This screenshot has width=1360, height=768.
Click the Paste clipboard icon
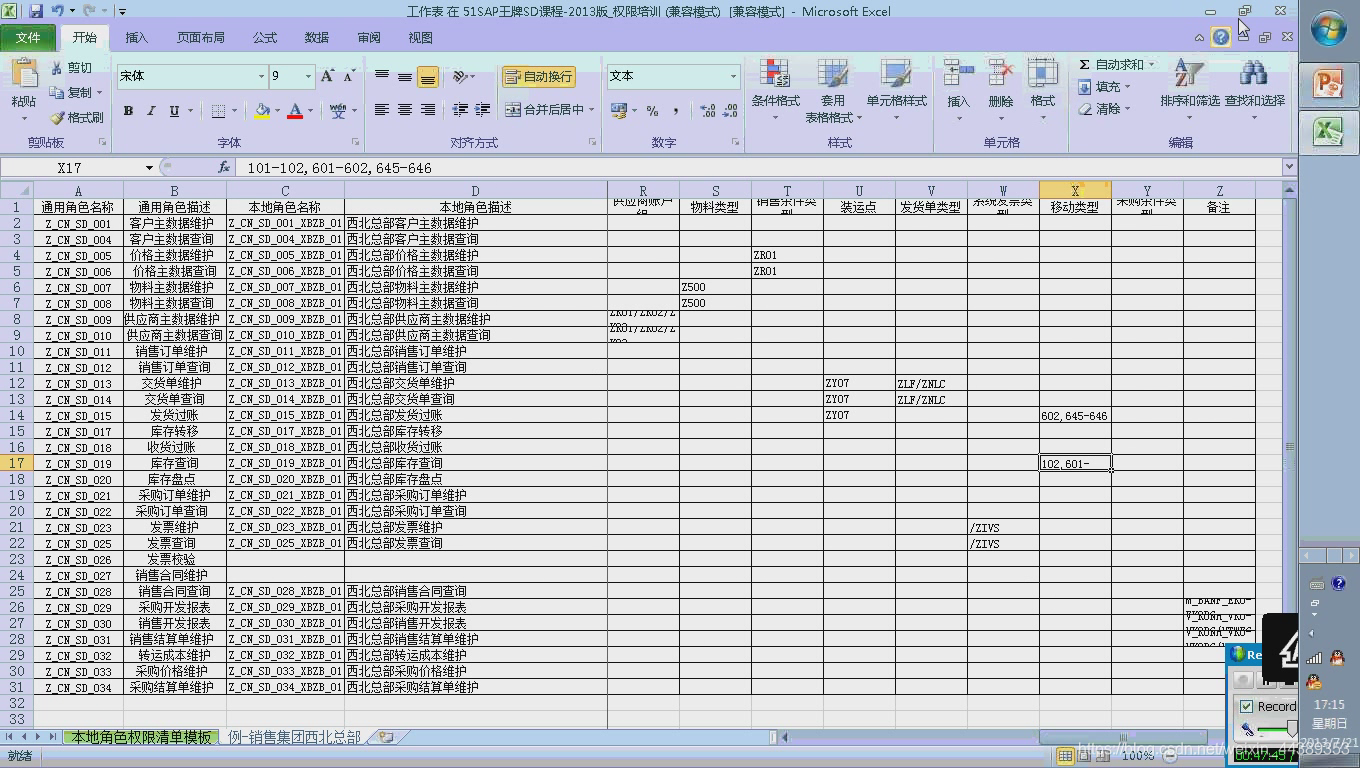tap(23, 75)
